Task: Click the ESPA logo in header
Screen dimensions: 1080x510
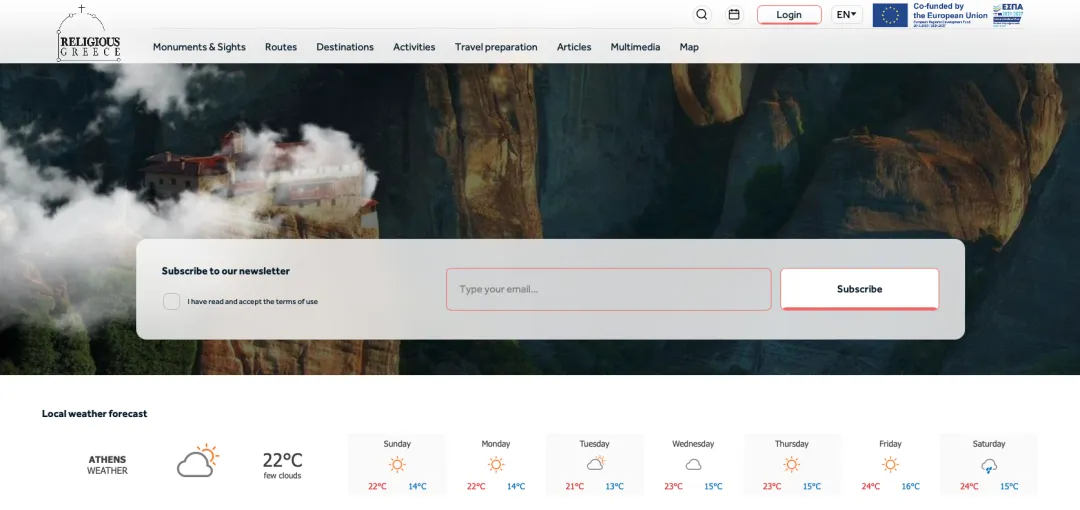Action: tap(1006, 14)
